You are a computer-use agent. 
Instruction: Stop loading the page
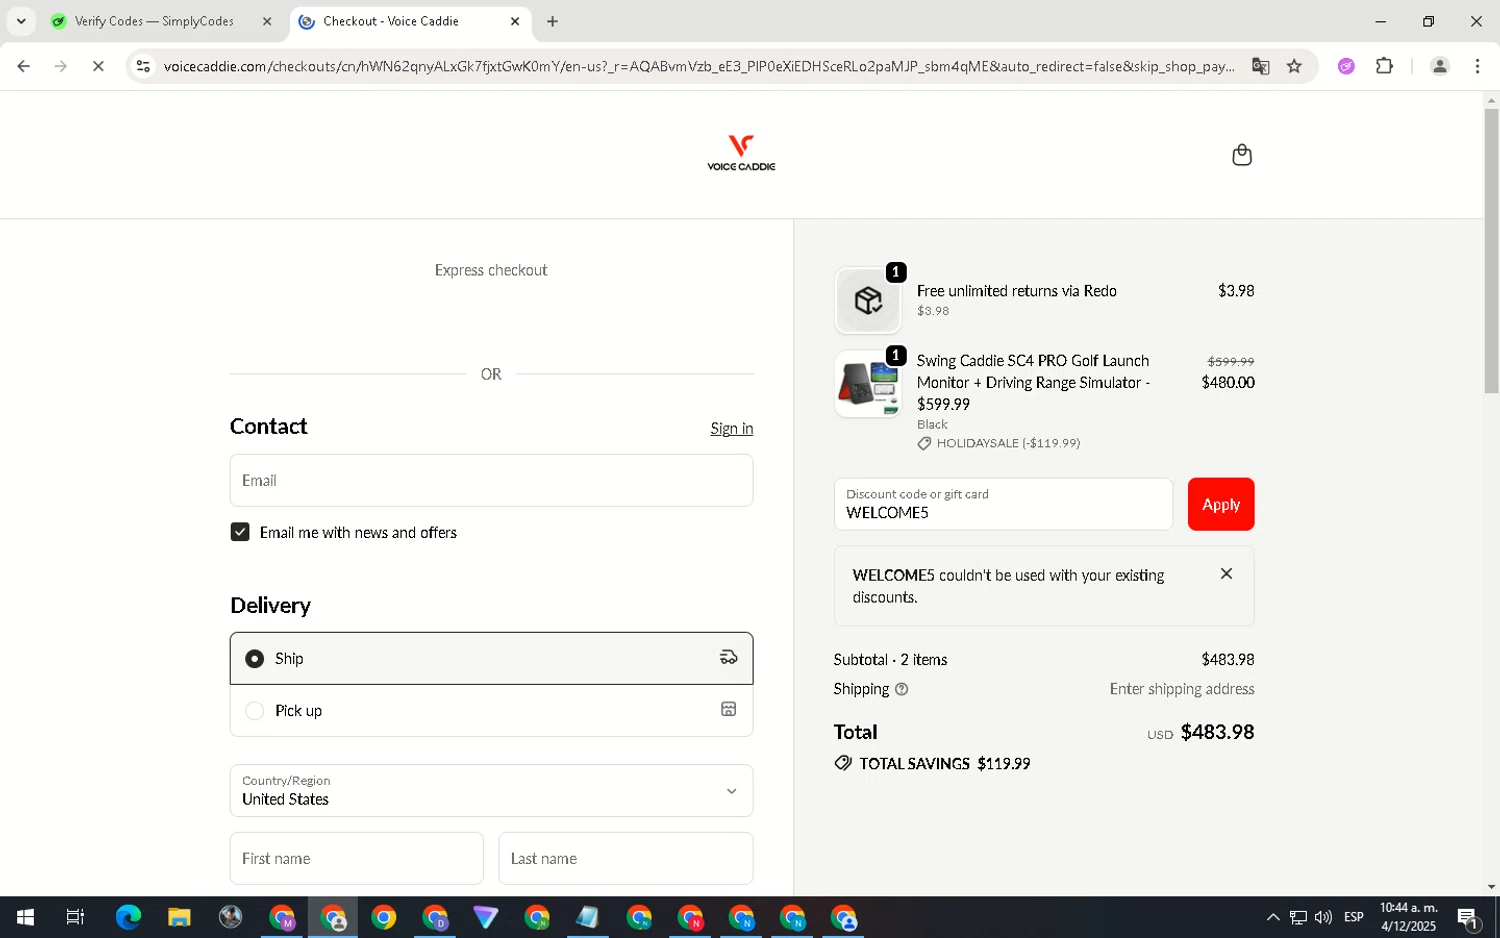[x=98, y=66]
